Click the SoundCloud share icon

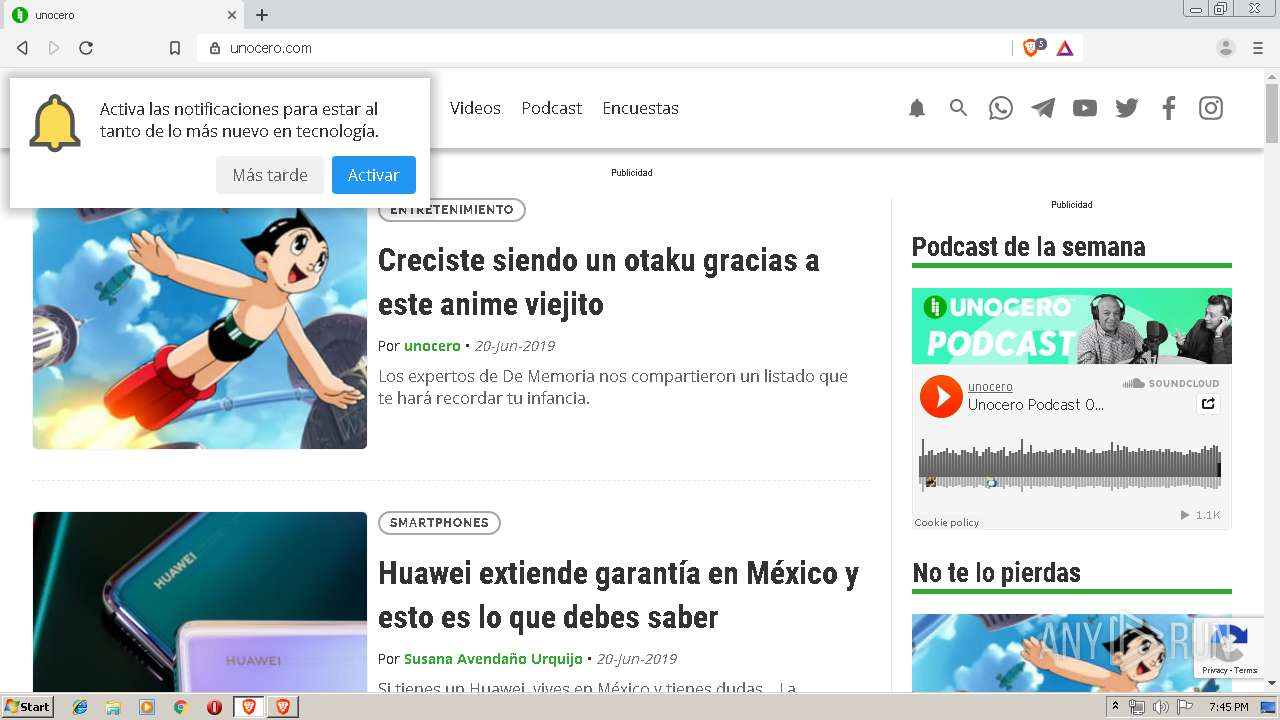[x=1208, y=404]
